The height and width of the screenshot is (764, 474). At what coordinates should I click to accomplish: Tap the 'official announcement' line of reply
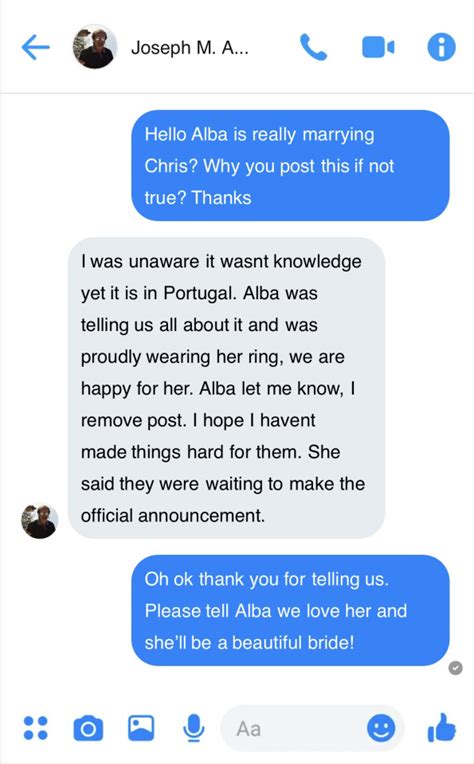173,516
